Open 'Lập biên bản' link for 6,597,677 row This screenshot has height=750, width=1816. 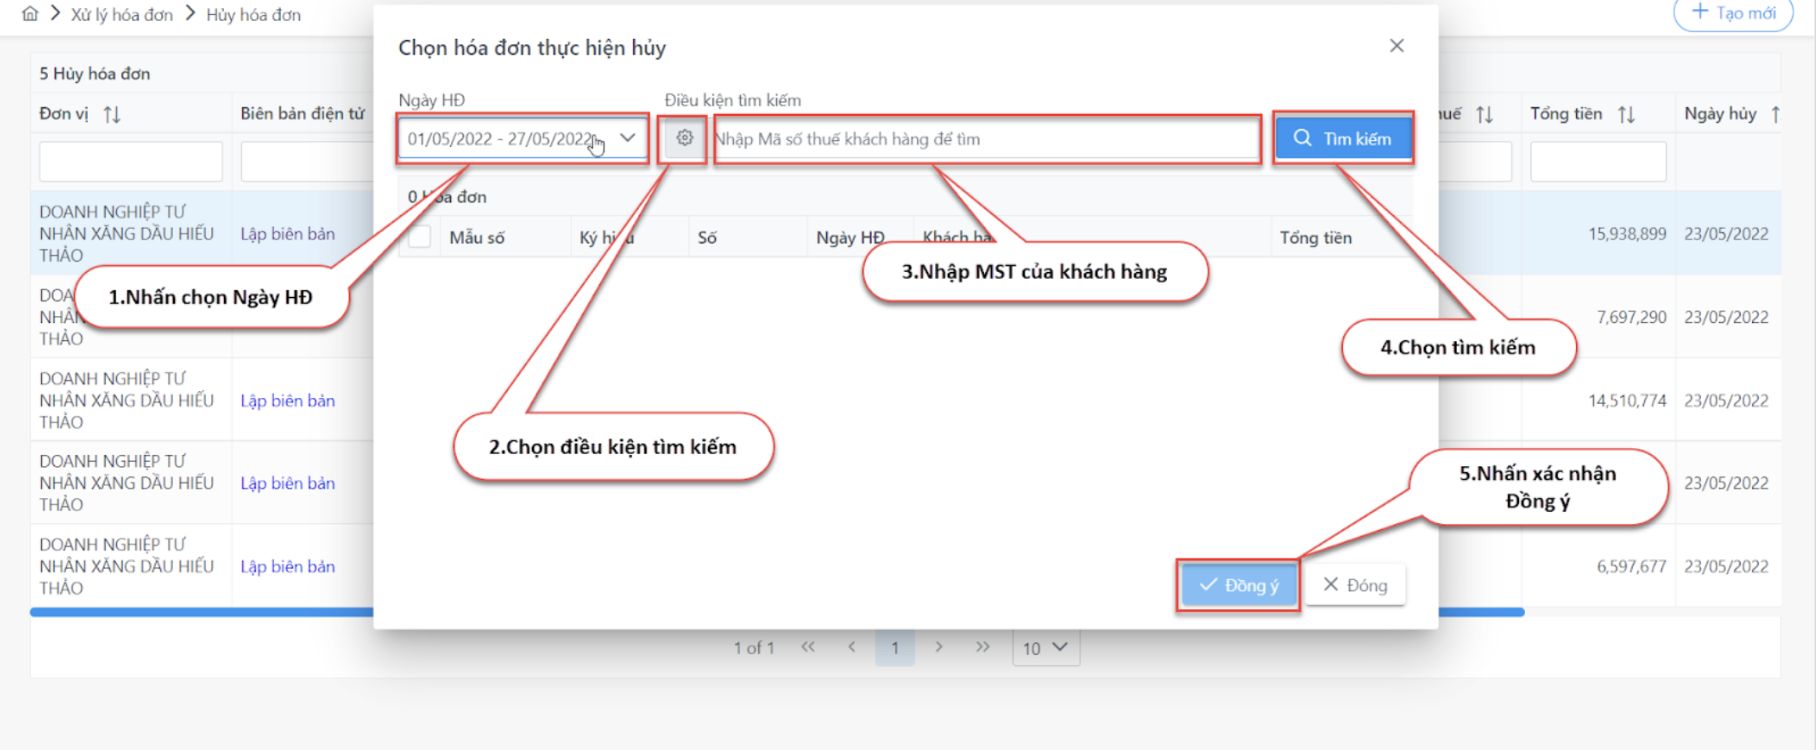[x=287, y=567]
